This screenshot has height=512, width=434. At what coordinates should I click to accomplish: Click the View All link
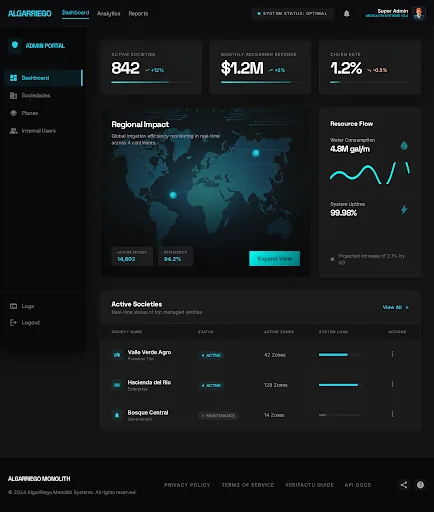(395, 307)
